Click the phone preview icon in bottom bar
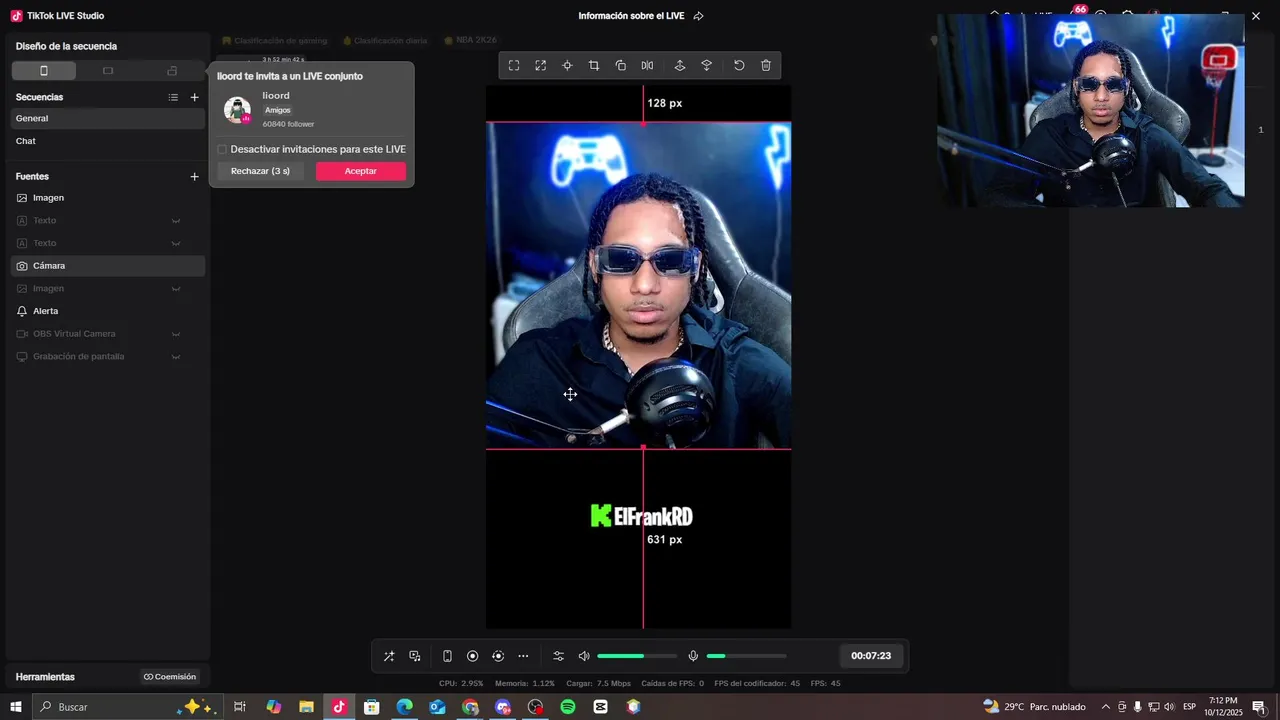 click(447, 656)
